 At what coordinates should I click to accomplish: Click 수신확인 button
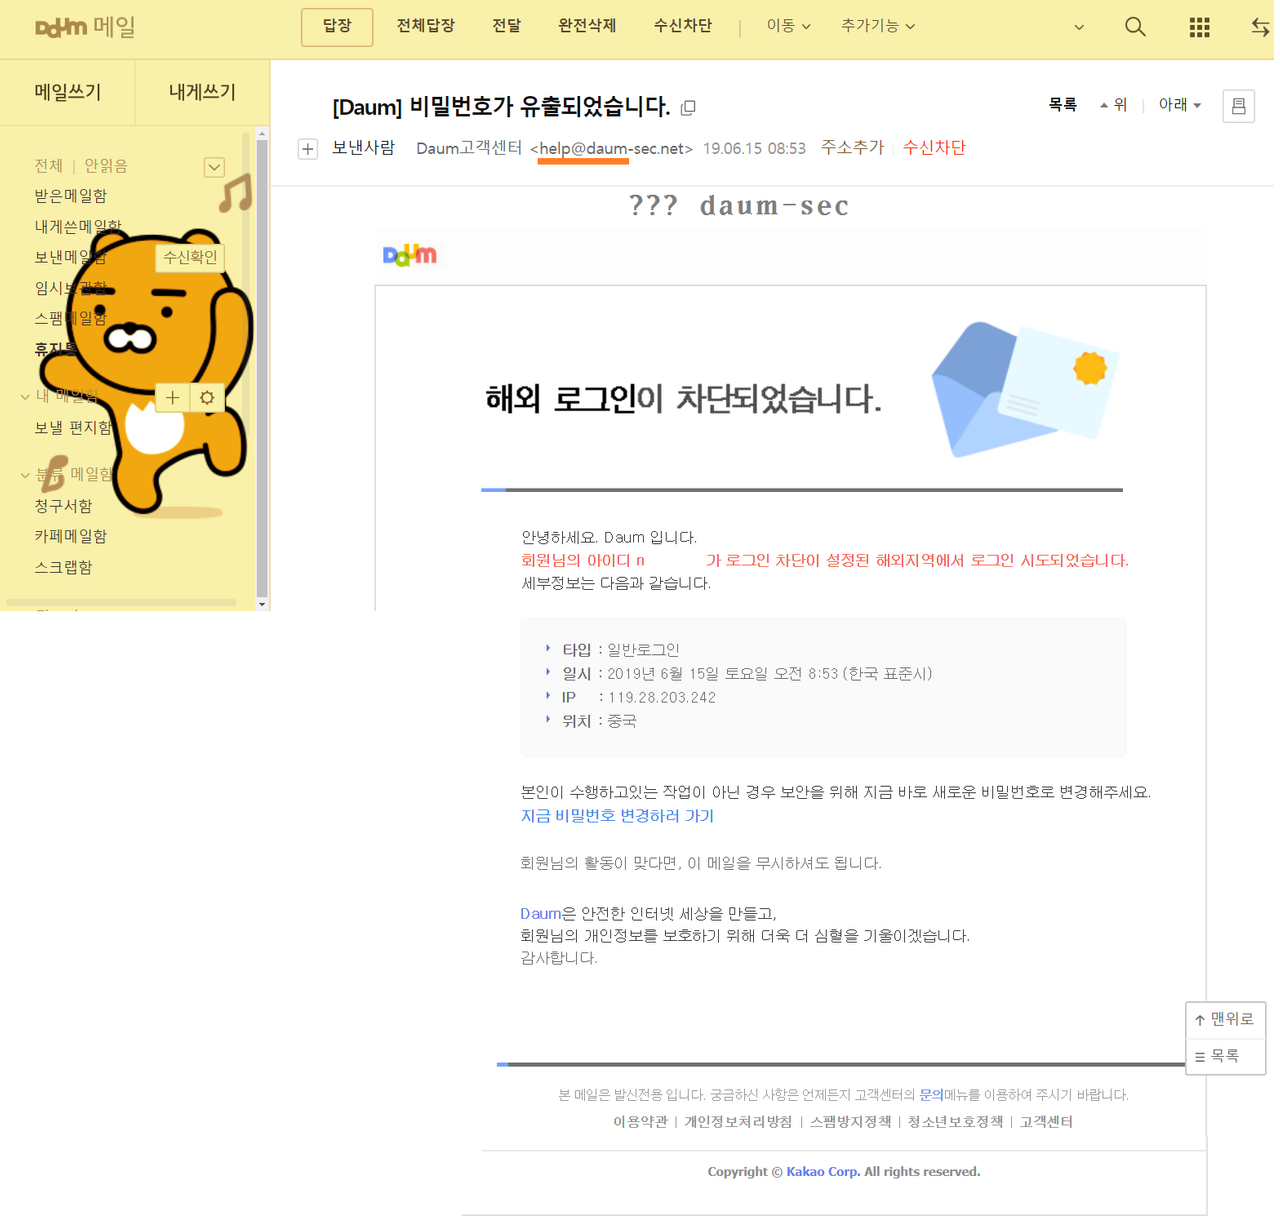pos(190,257)
